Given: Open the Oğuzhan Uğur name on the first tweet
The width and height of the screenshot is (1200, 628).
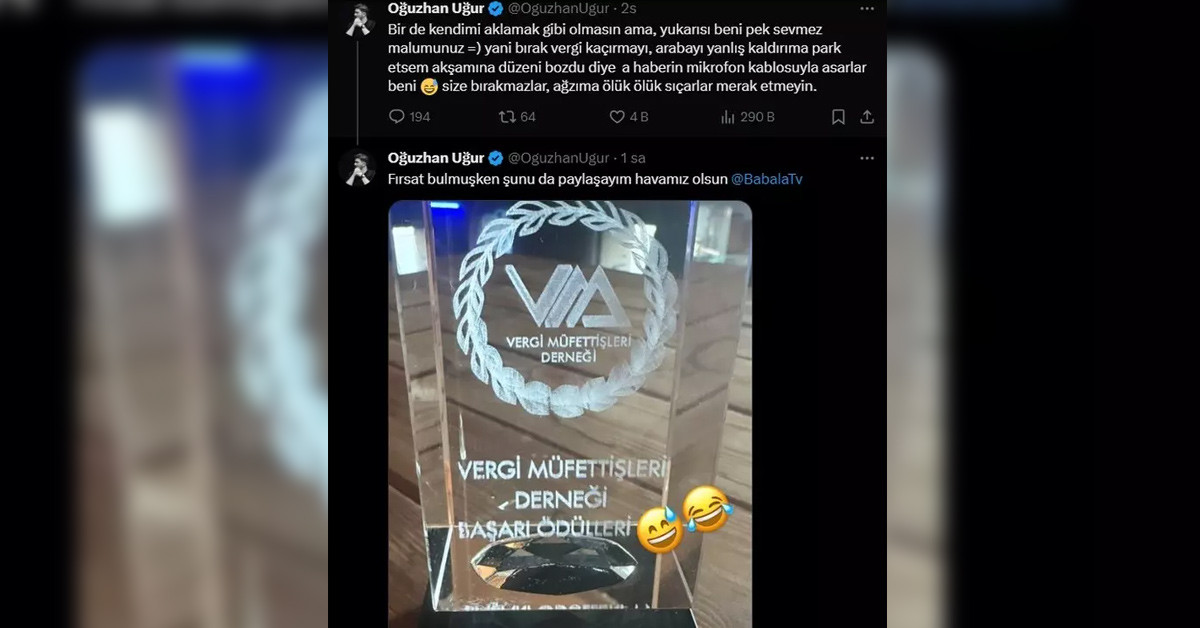Looking at the screenshot, I should click(x=436, y=9).
